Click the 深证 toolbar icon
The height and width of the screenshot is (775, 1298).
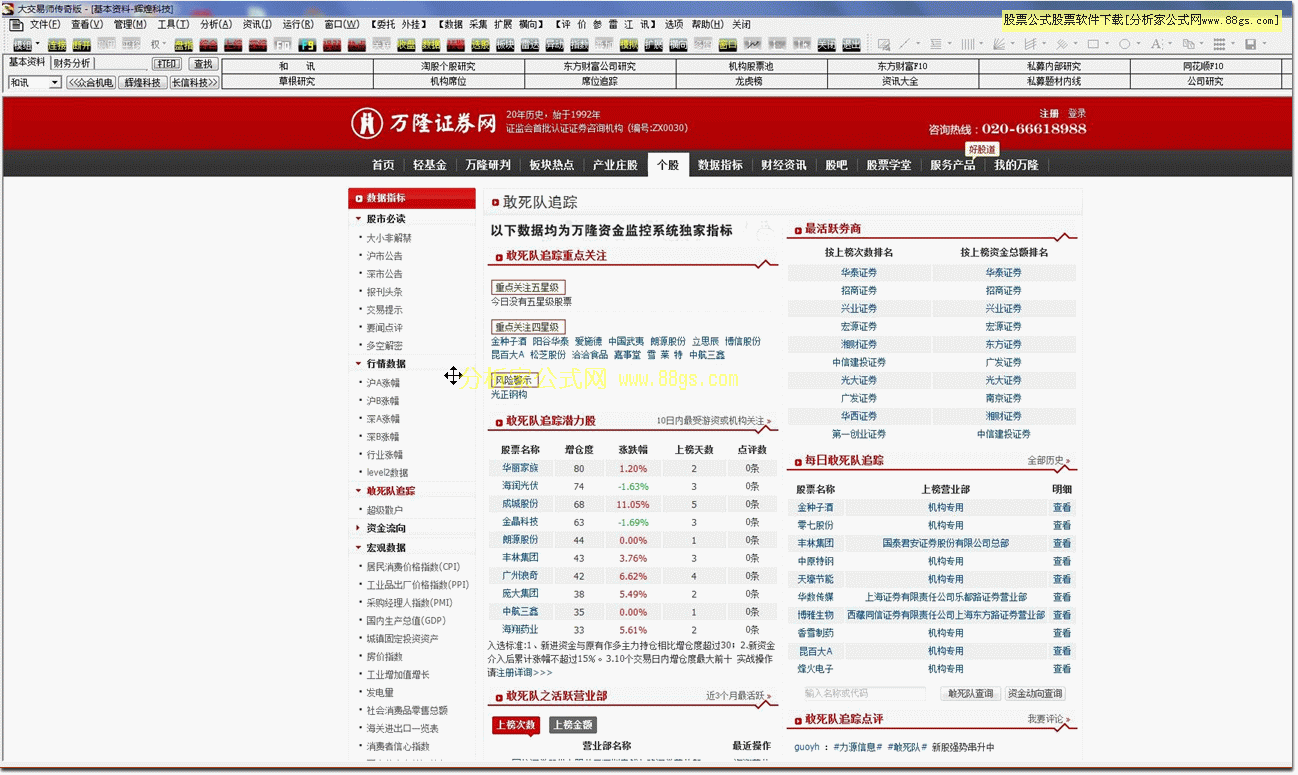pyautogui.click(x=257, y=45)
